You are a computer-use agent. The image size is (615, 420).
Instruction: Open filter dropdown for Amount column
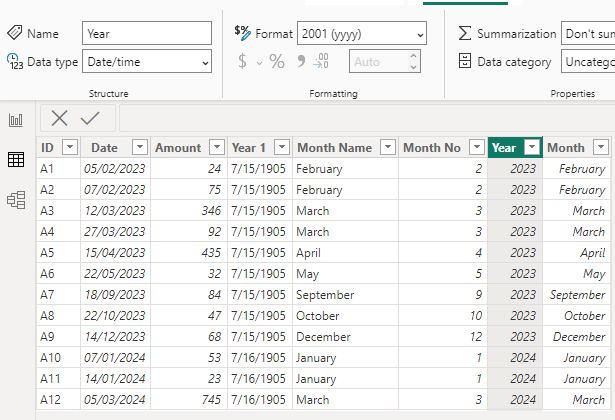tap(217, 147)
